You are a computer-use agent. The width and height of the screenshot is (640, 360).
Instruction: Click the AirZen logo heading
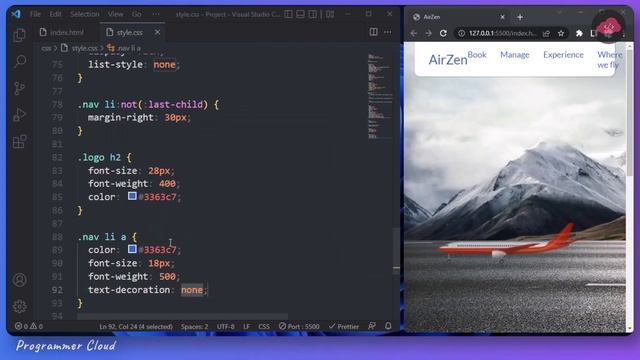(448, 60)
